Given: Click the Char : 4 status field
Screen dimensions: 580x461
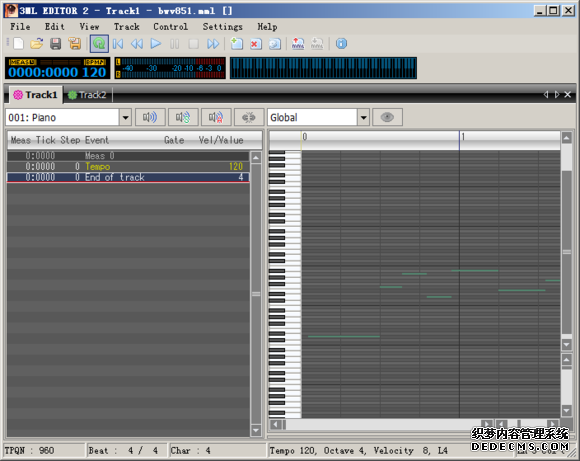Looking at the screenshot, I should click(x=217, y=450).
